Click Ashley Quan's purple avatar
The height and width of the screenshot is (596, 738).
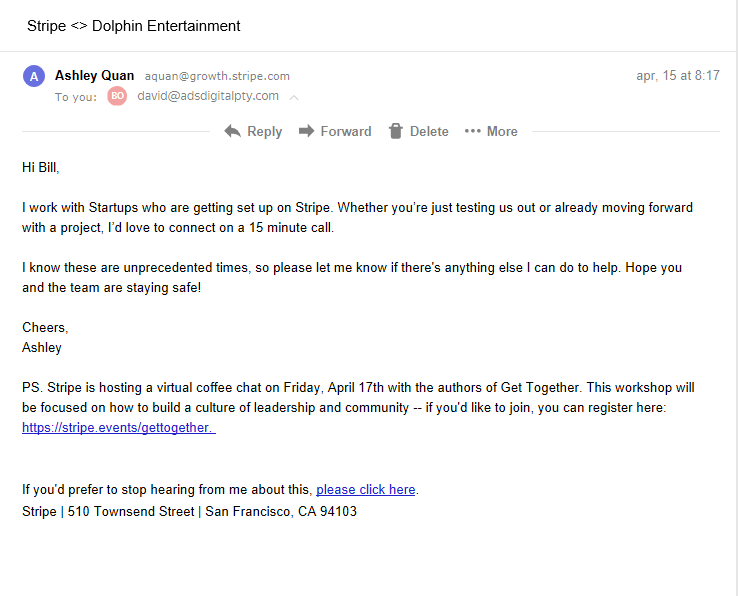[x=36, y=76]
